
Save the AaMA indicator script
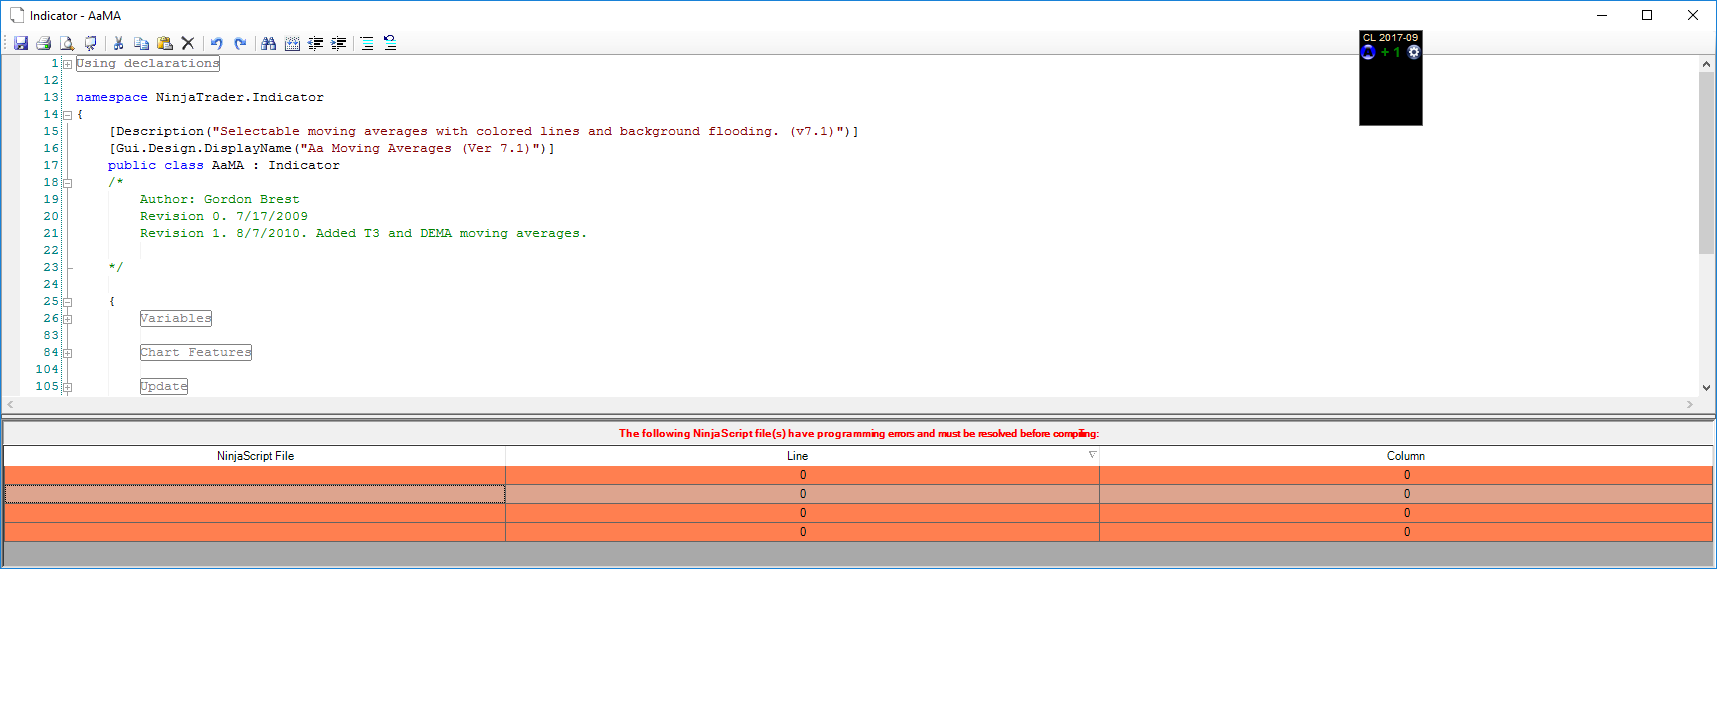(21, 43)
